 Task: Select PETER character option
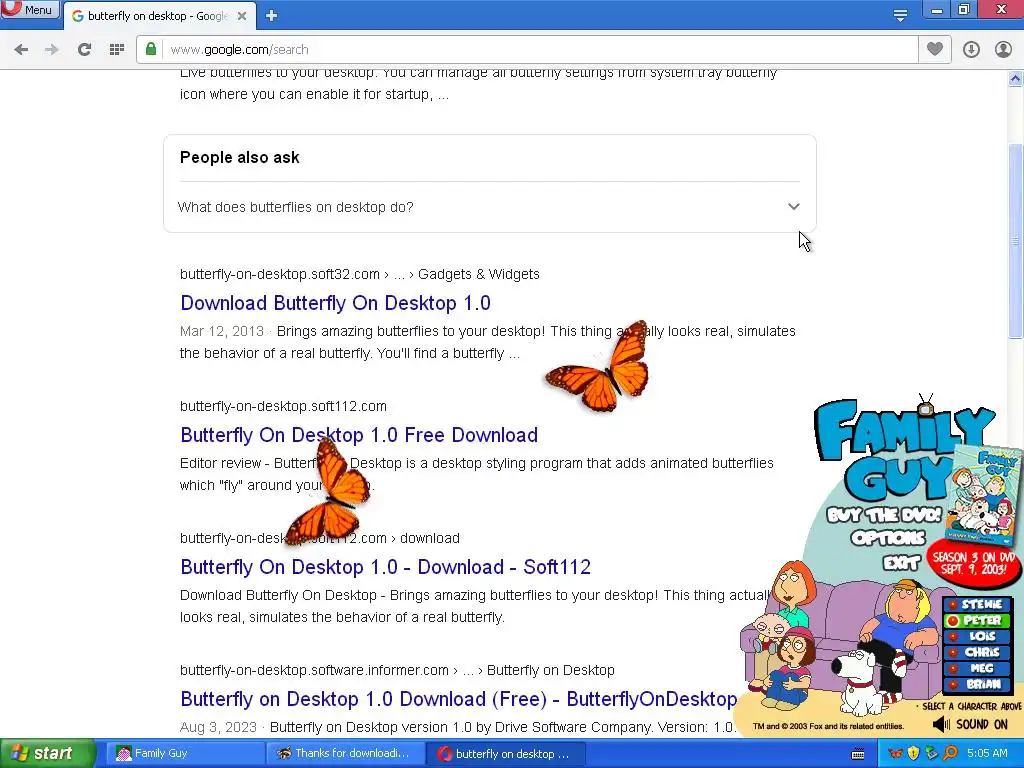[976, 620]
